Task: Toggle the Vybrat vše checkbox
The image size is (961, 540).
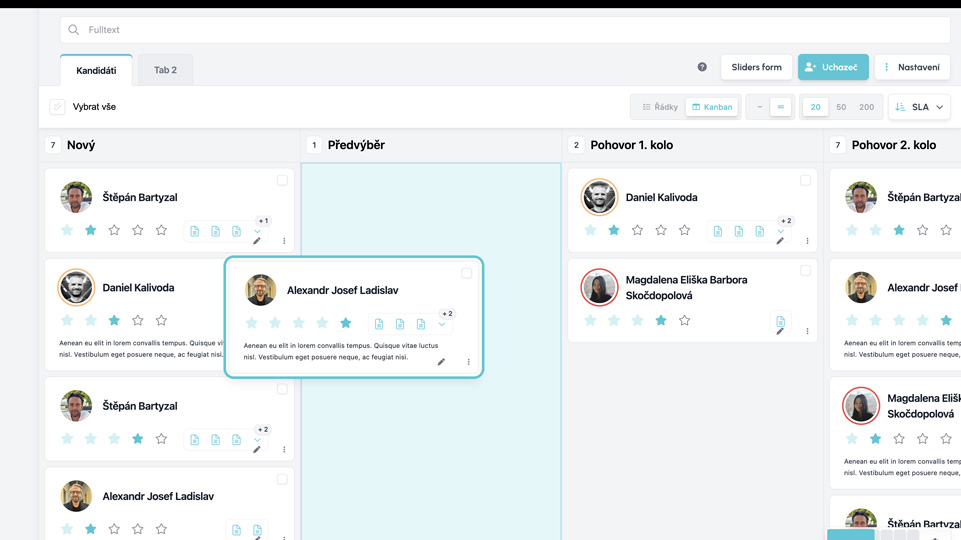Action: click(58, 107)
